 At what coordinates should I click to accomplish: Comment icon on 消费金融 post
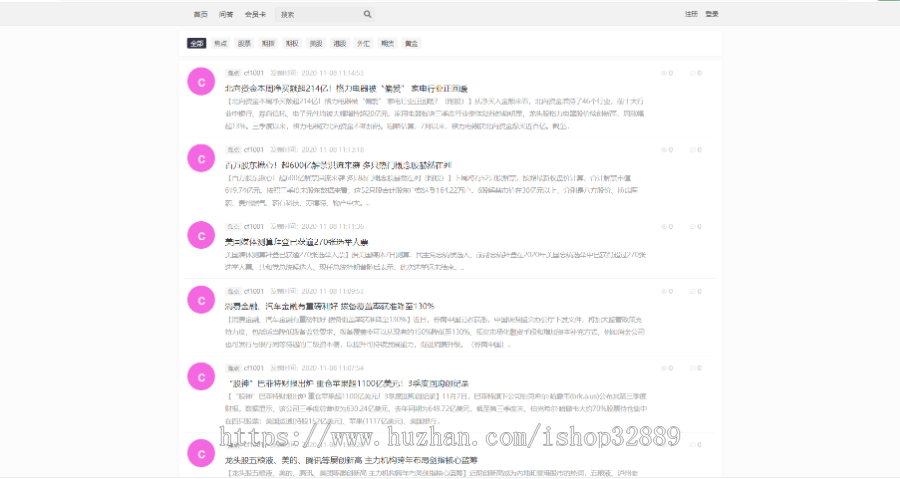click(692, 291)
